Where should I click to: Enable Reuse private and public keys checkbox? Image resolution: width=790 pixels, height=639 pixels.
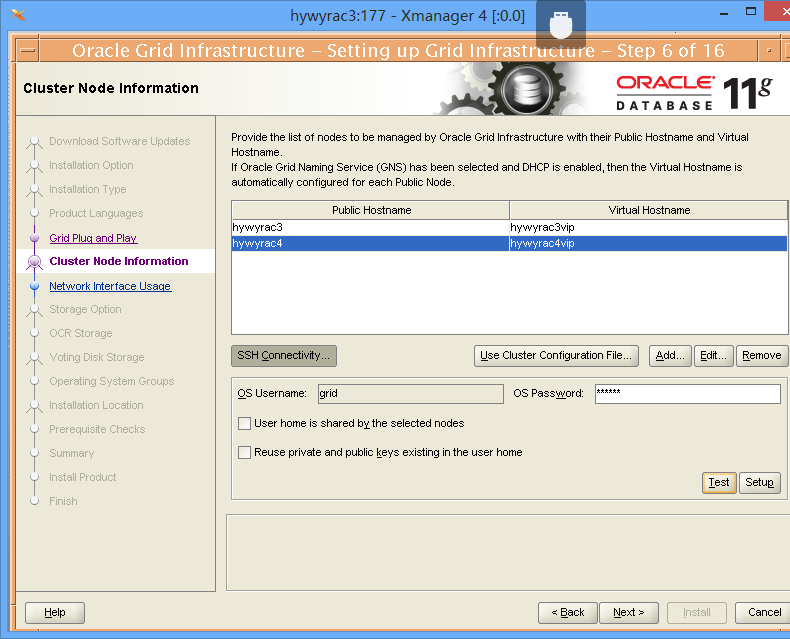click(x=244, y=453)
